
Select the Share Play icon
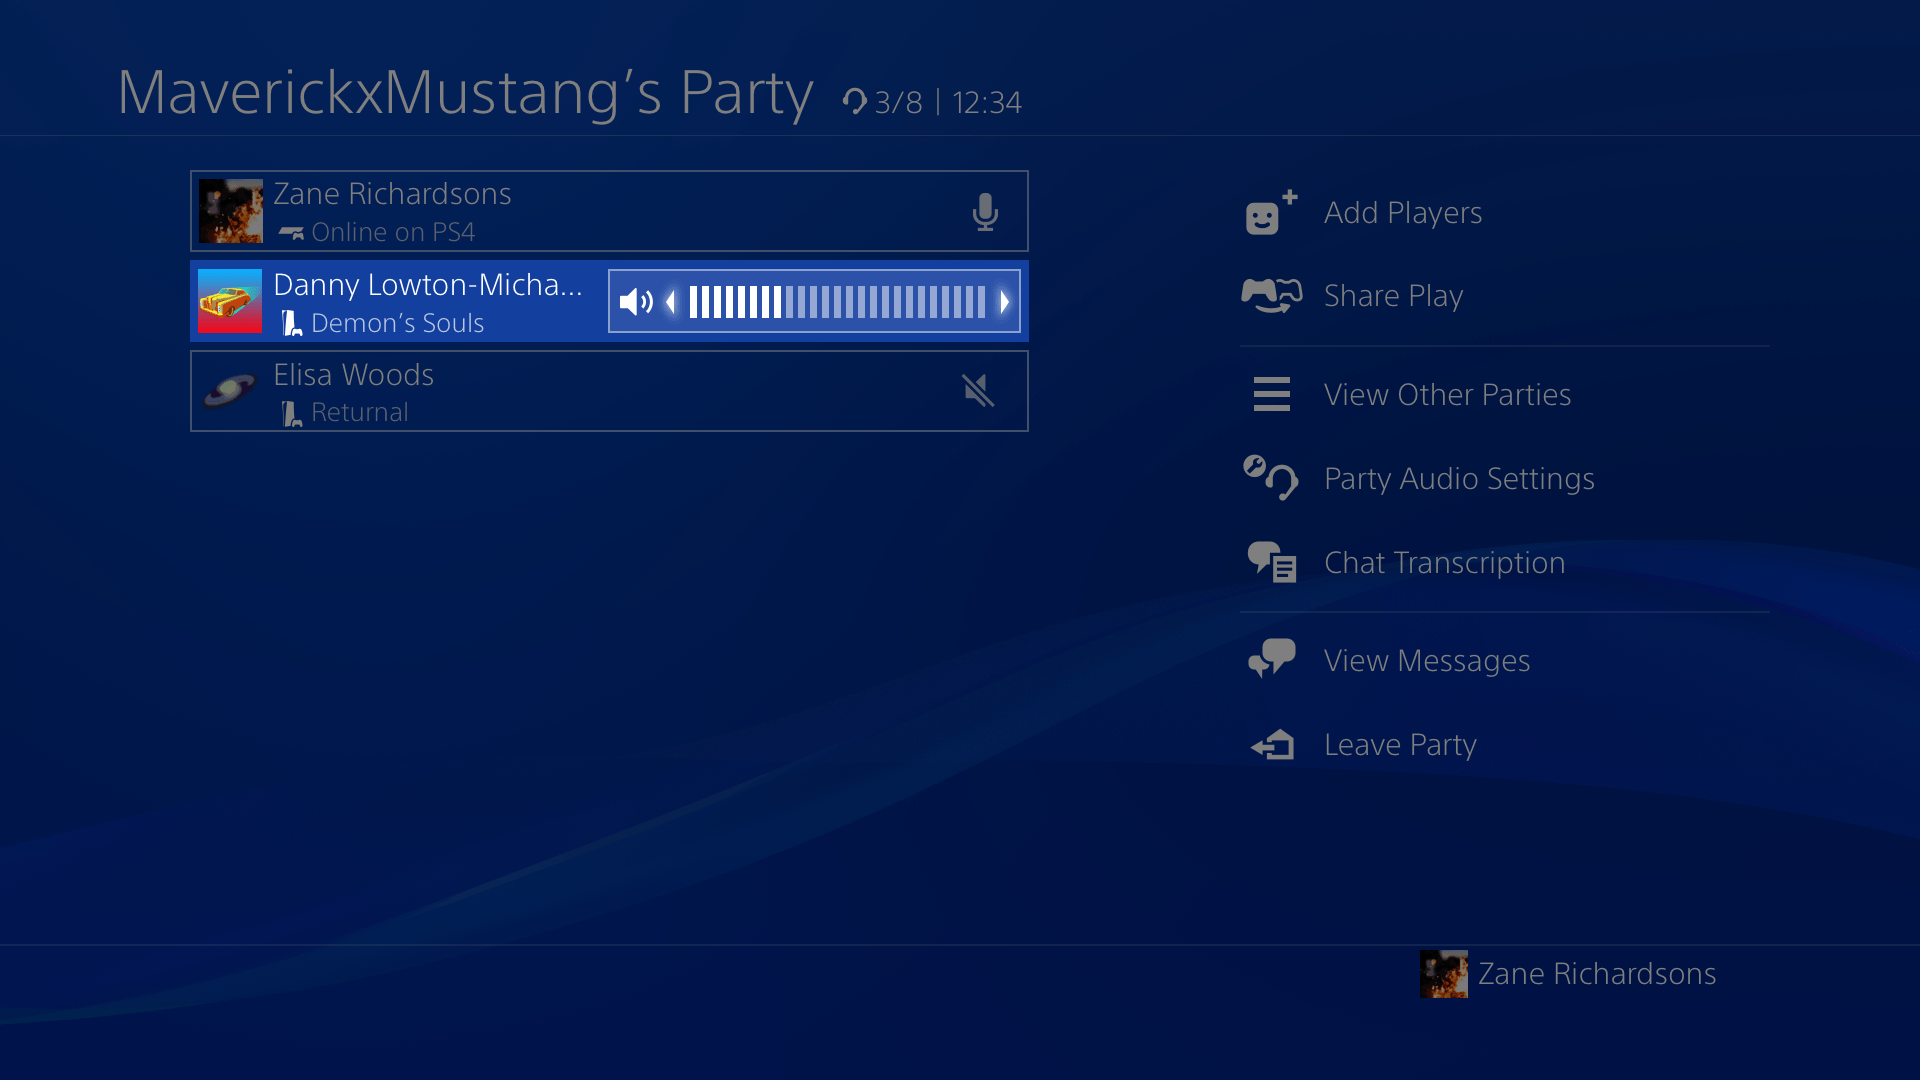pos(1270,294)
